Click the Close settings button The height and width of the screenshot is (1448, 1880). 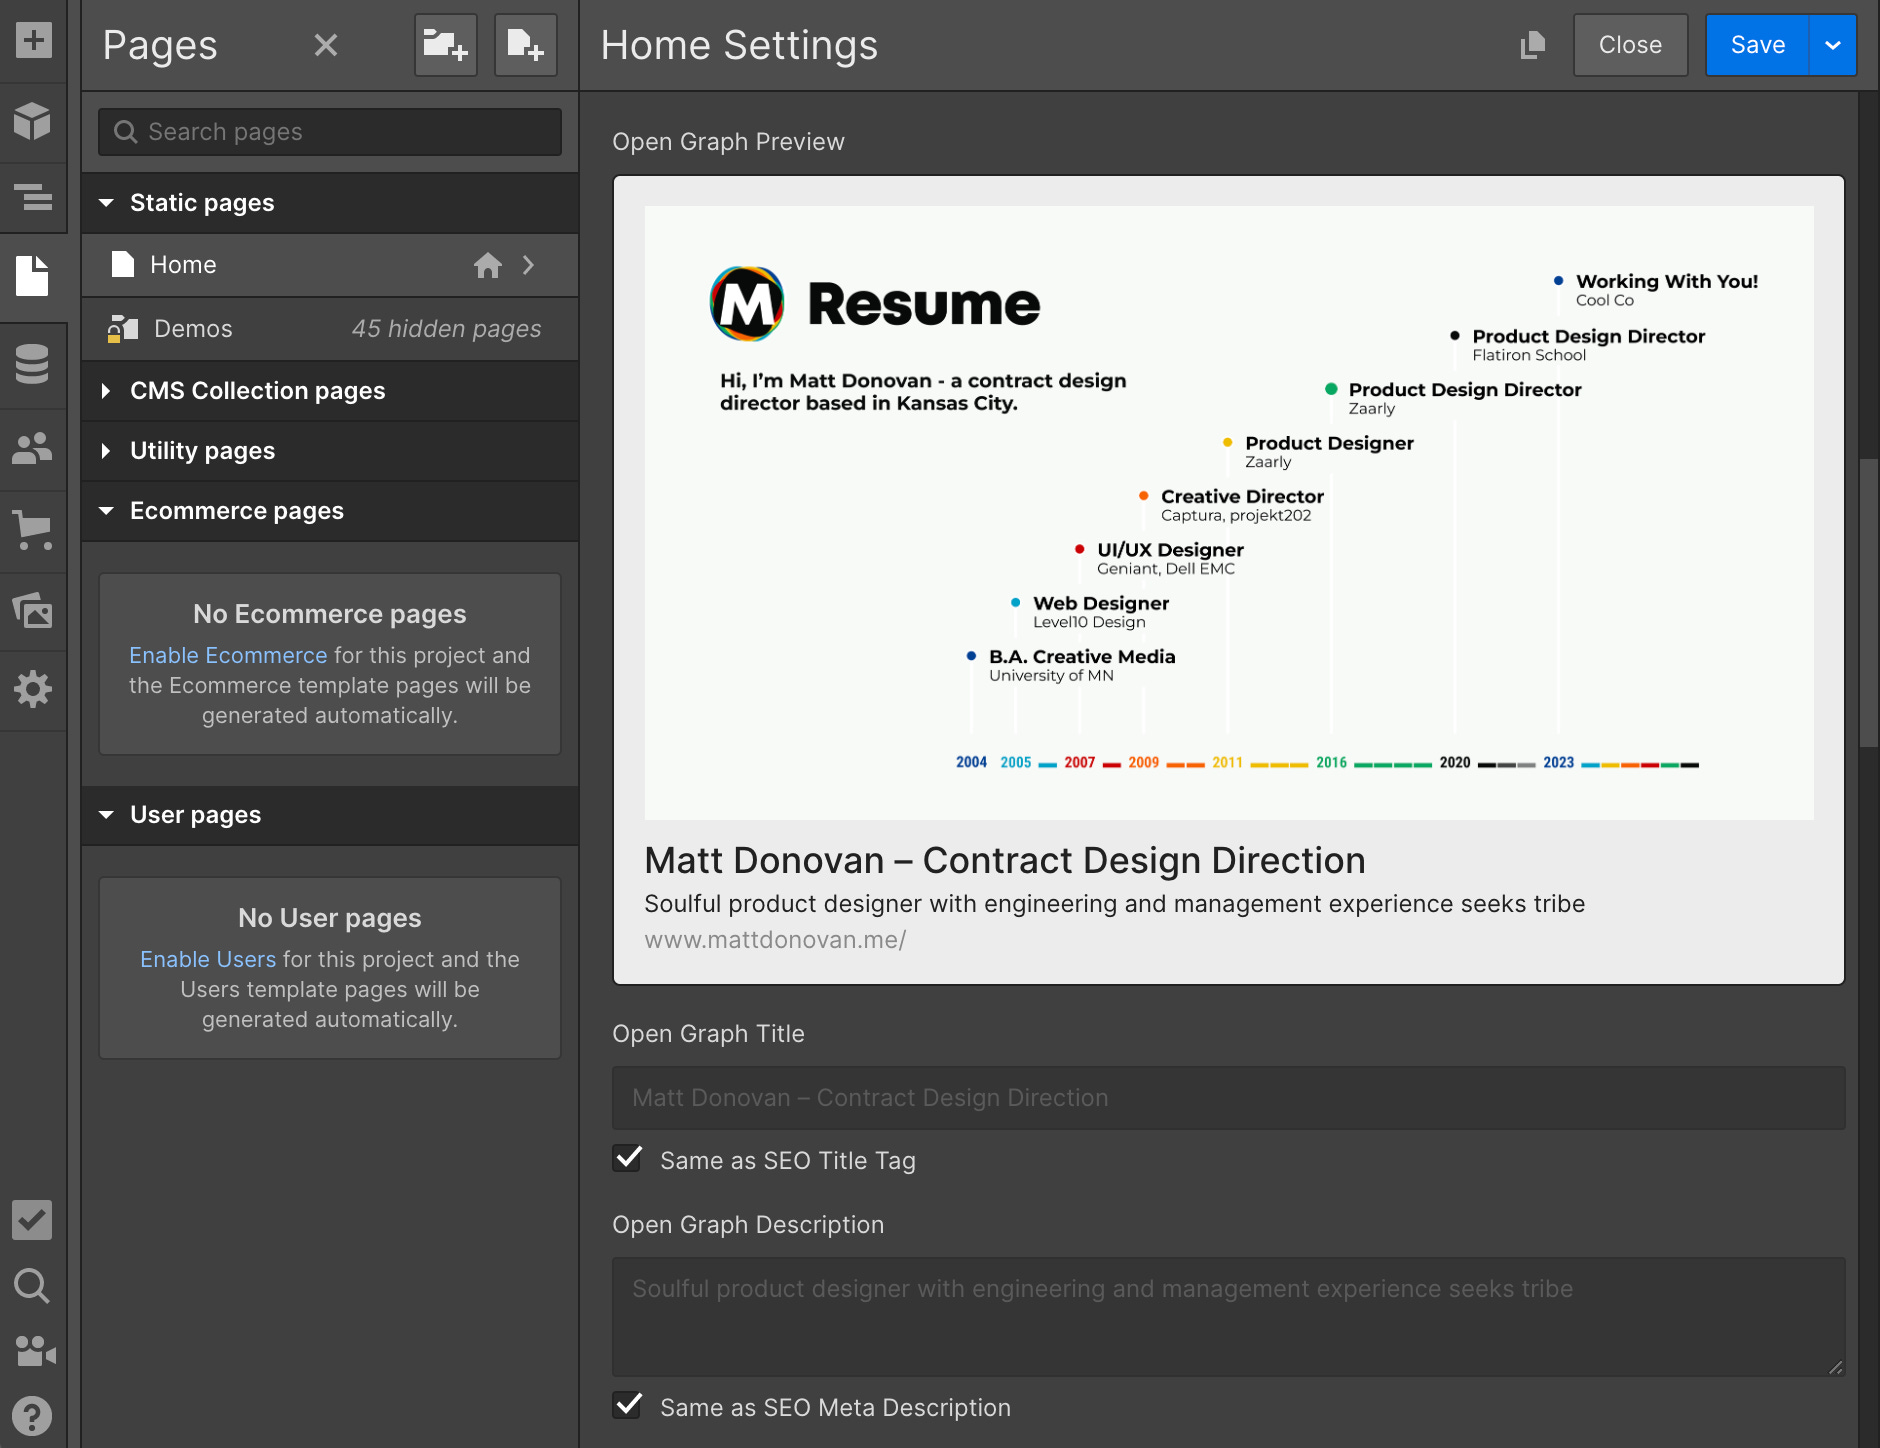tap(1630, 45)
